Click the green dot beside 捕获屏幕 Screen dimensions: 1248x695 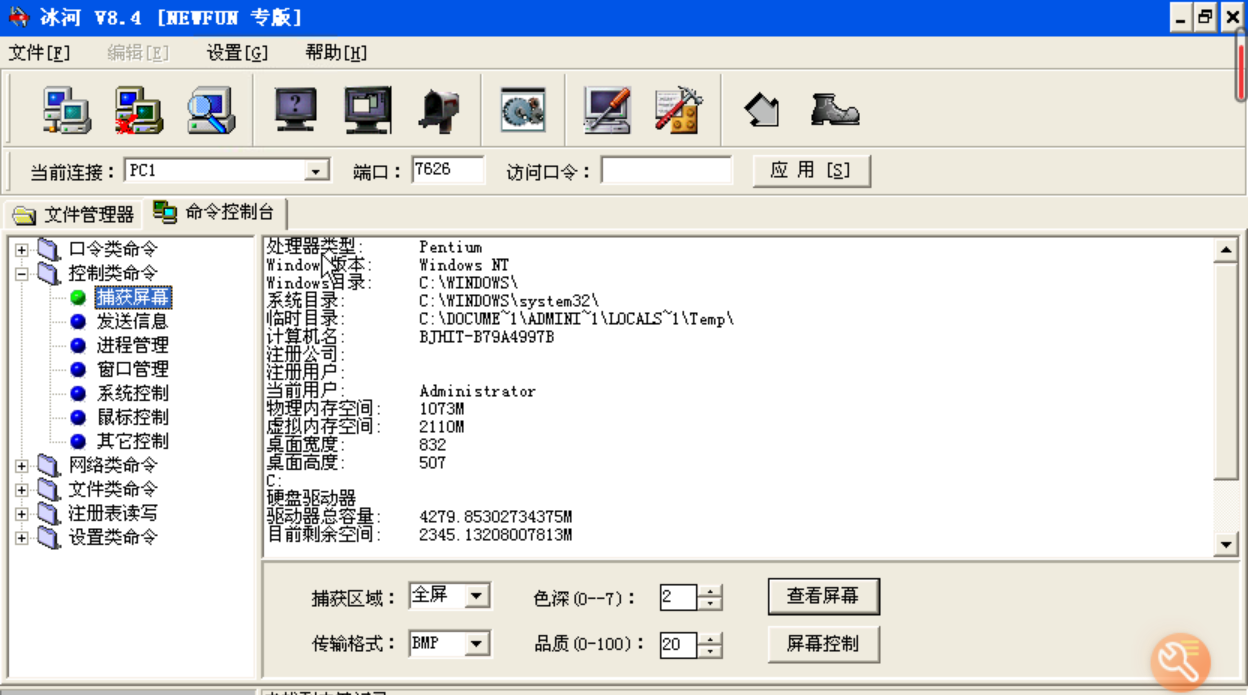pos(78,297)
